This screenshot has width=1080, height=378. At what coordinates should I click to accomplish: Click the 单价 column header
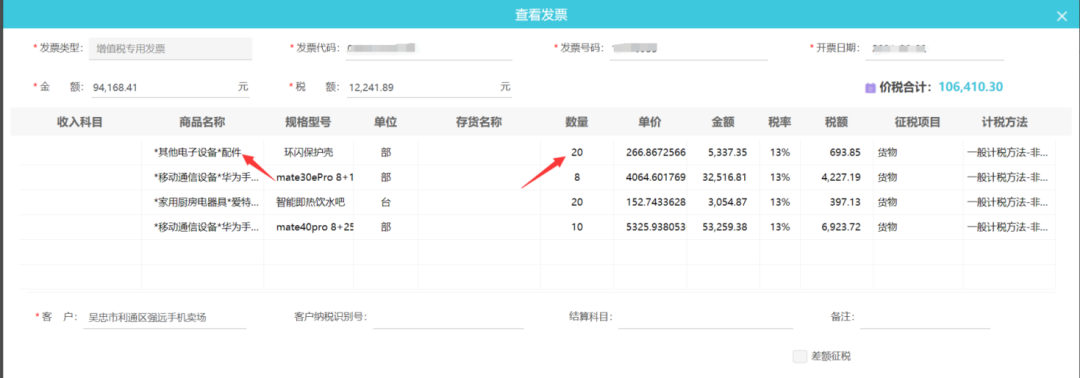(650, 123)
